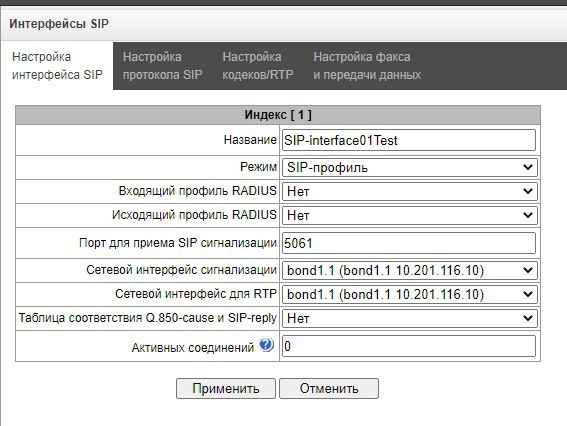Expand the Режим dropdown showing SIP-профиль
Screen dimensions: 567x426
[410, 167]
